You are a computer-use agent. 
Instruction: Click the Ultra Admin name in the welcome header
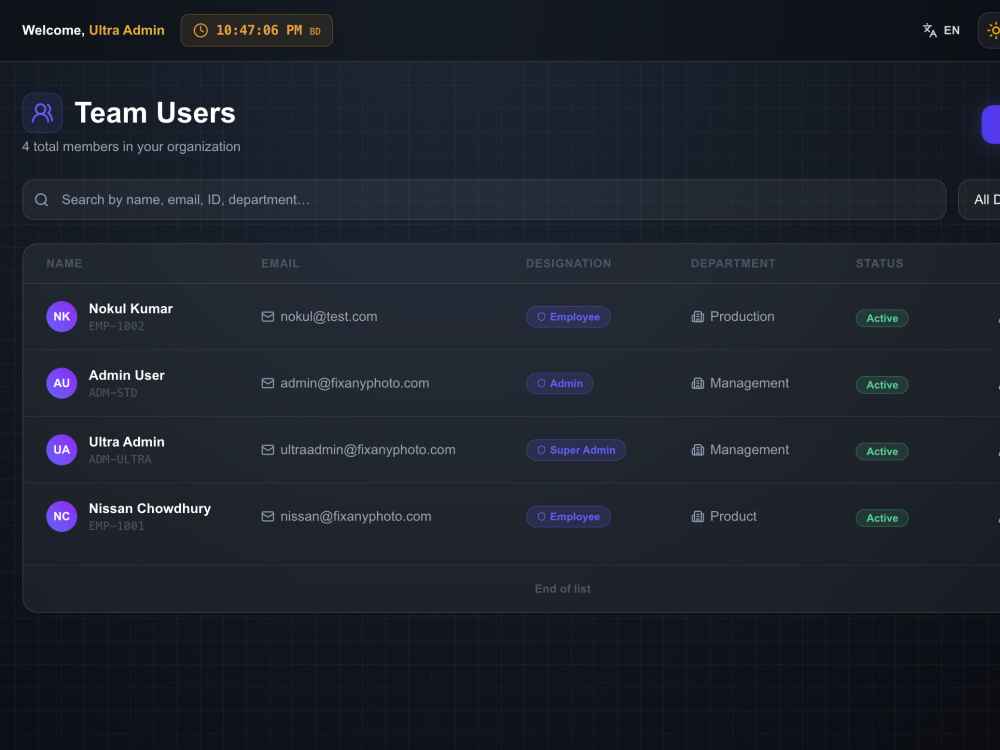click(x=126, y=30)
